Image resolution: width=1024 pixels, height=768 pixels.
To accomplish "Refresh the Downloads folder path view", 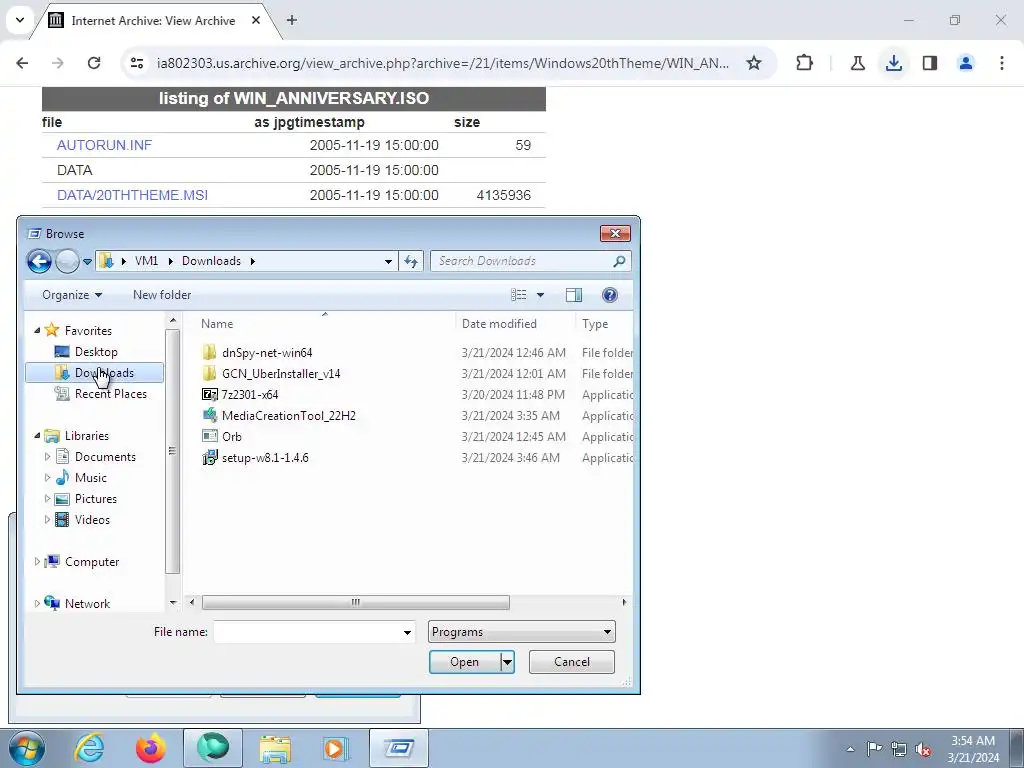I will click(x=411, y=261).
